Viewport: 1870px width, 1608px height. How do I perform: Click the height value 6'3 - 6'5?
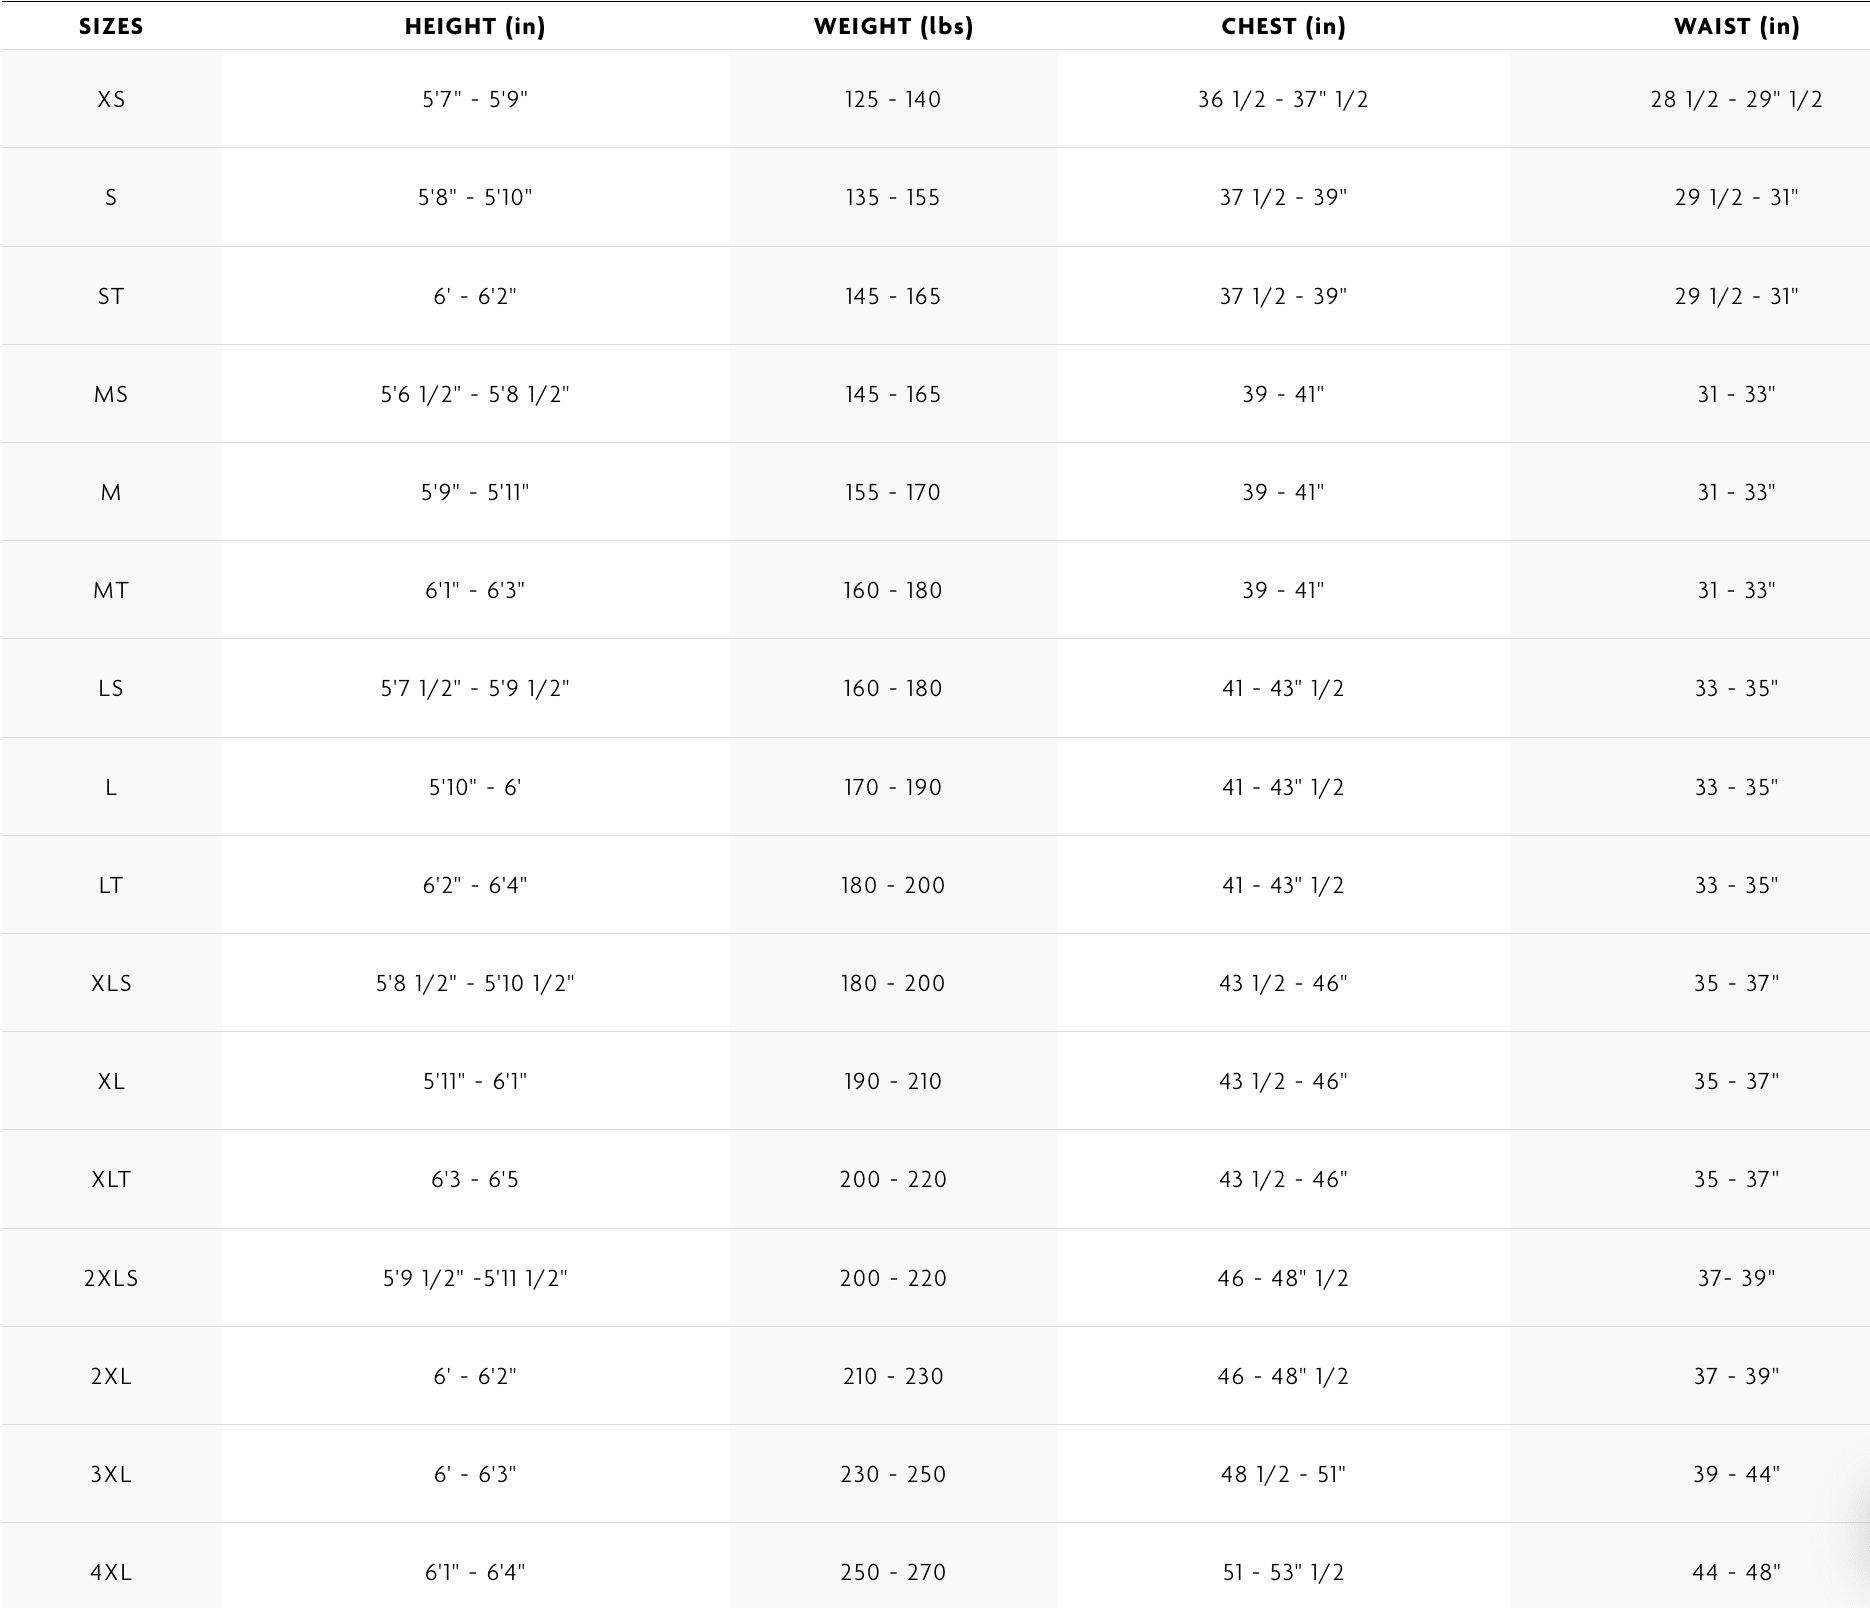point(475,1179)
